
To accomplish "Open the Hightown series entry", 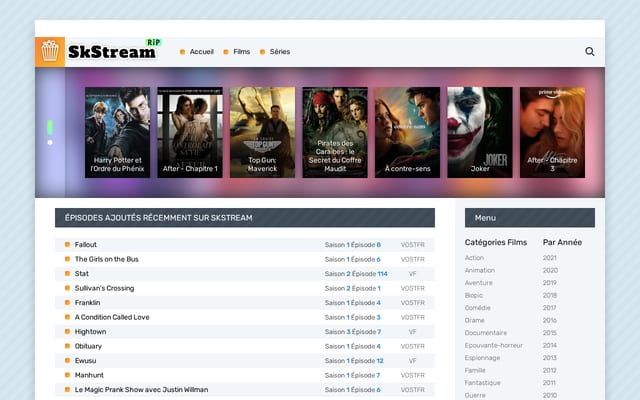I will 90,331.
